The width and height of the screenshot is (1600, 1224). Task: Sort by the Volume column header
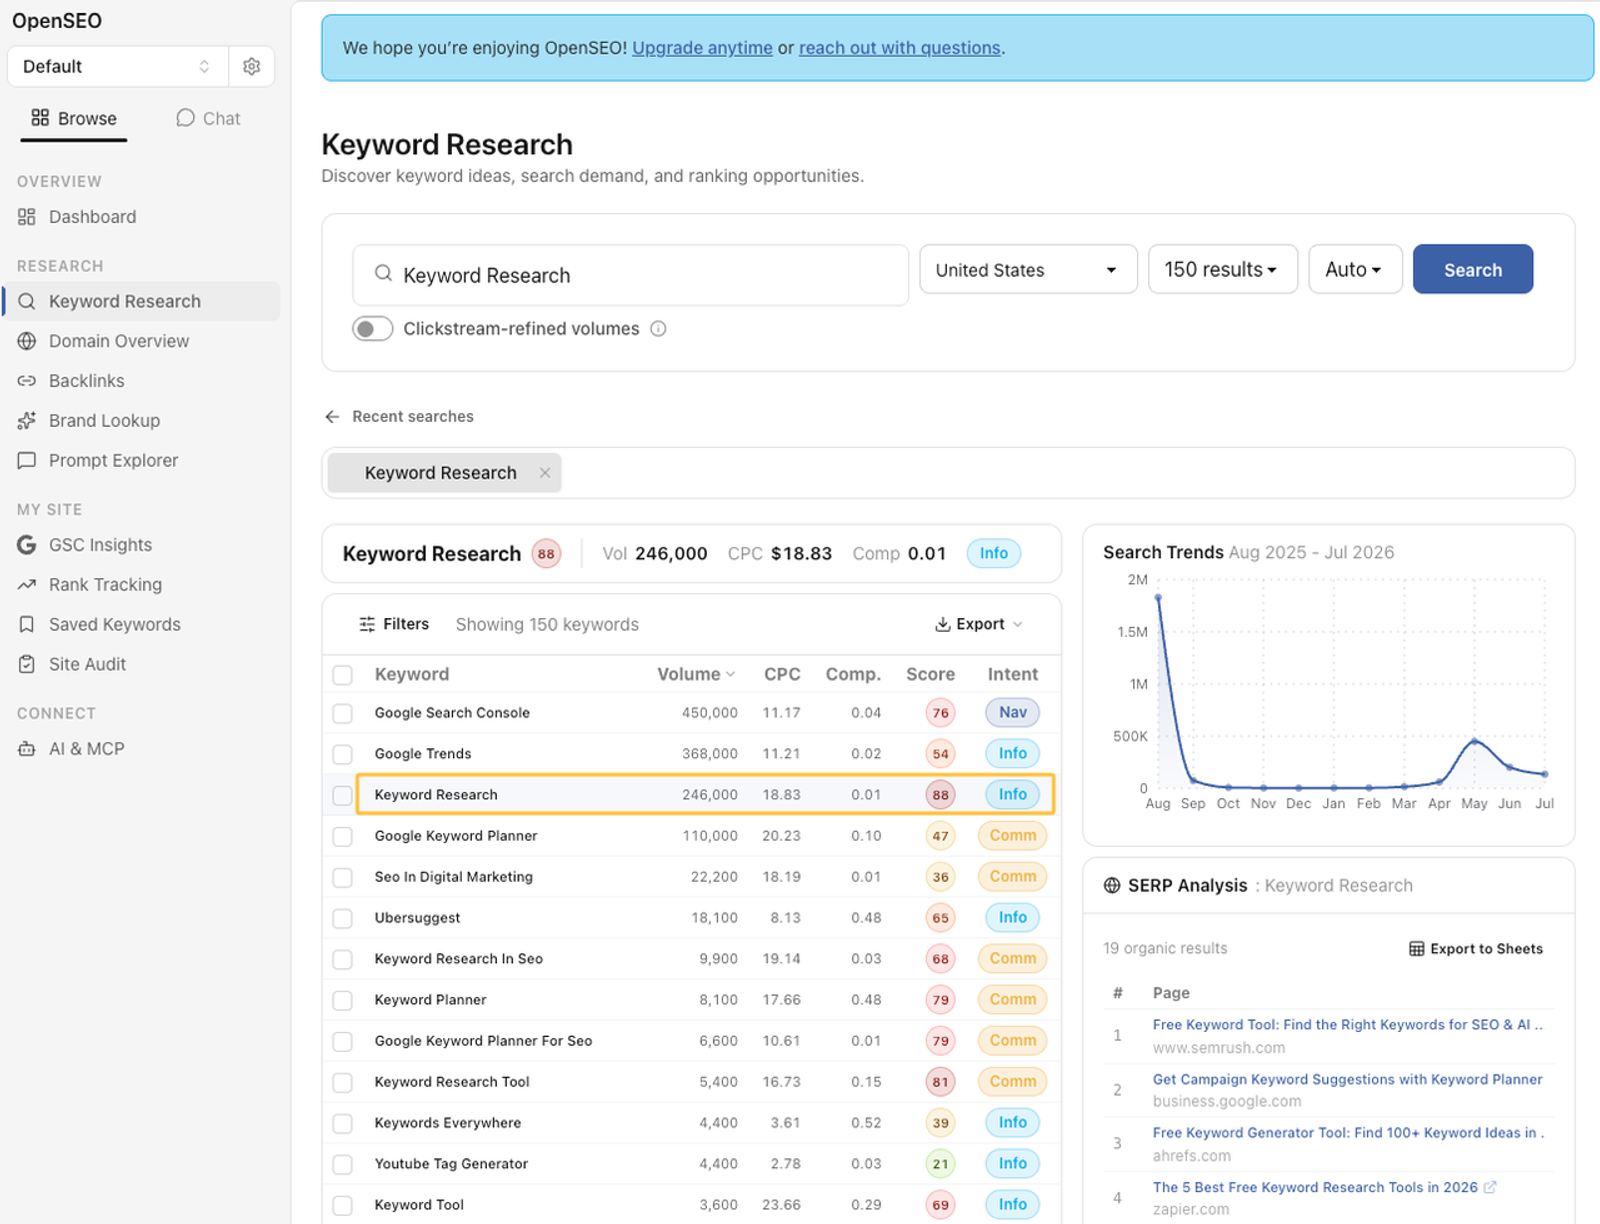(x=696, y=674)
